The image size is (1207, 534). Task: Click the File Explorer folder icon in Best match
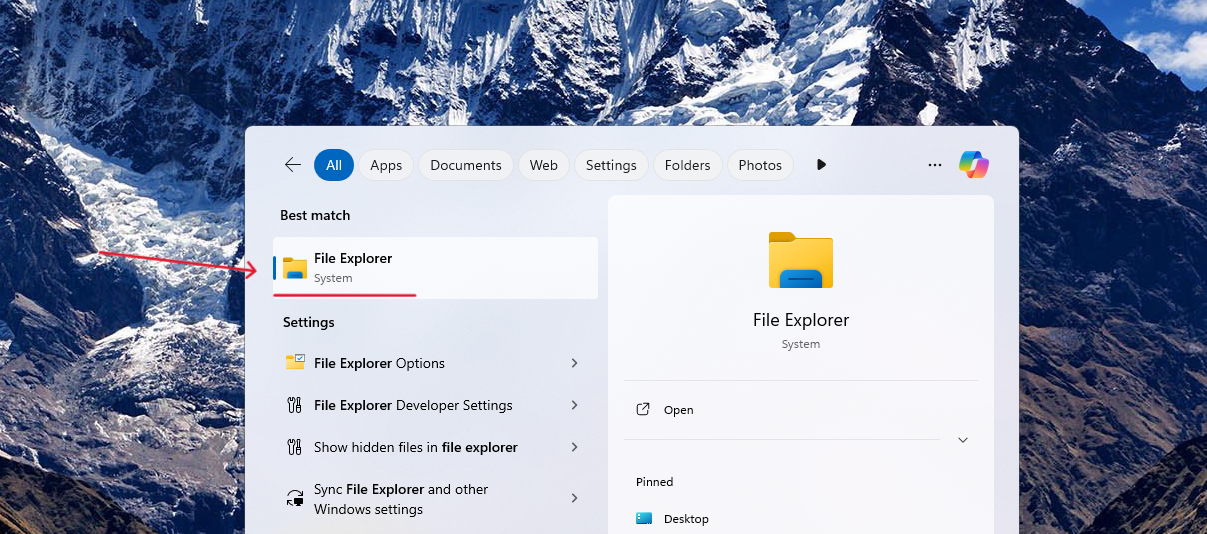tap(295, 267)
